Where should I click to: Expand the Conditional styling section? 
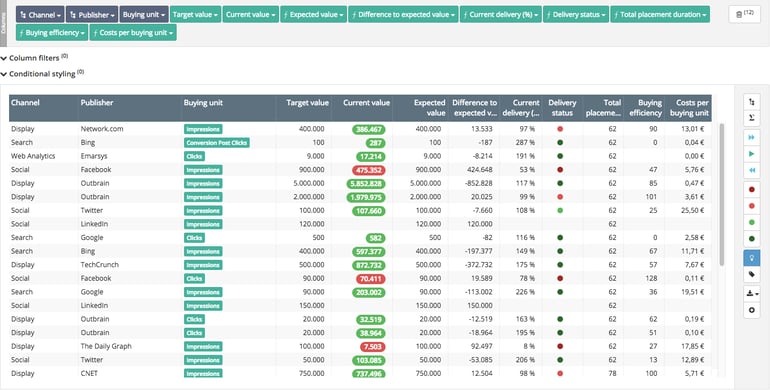(x=42, y=74)
